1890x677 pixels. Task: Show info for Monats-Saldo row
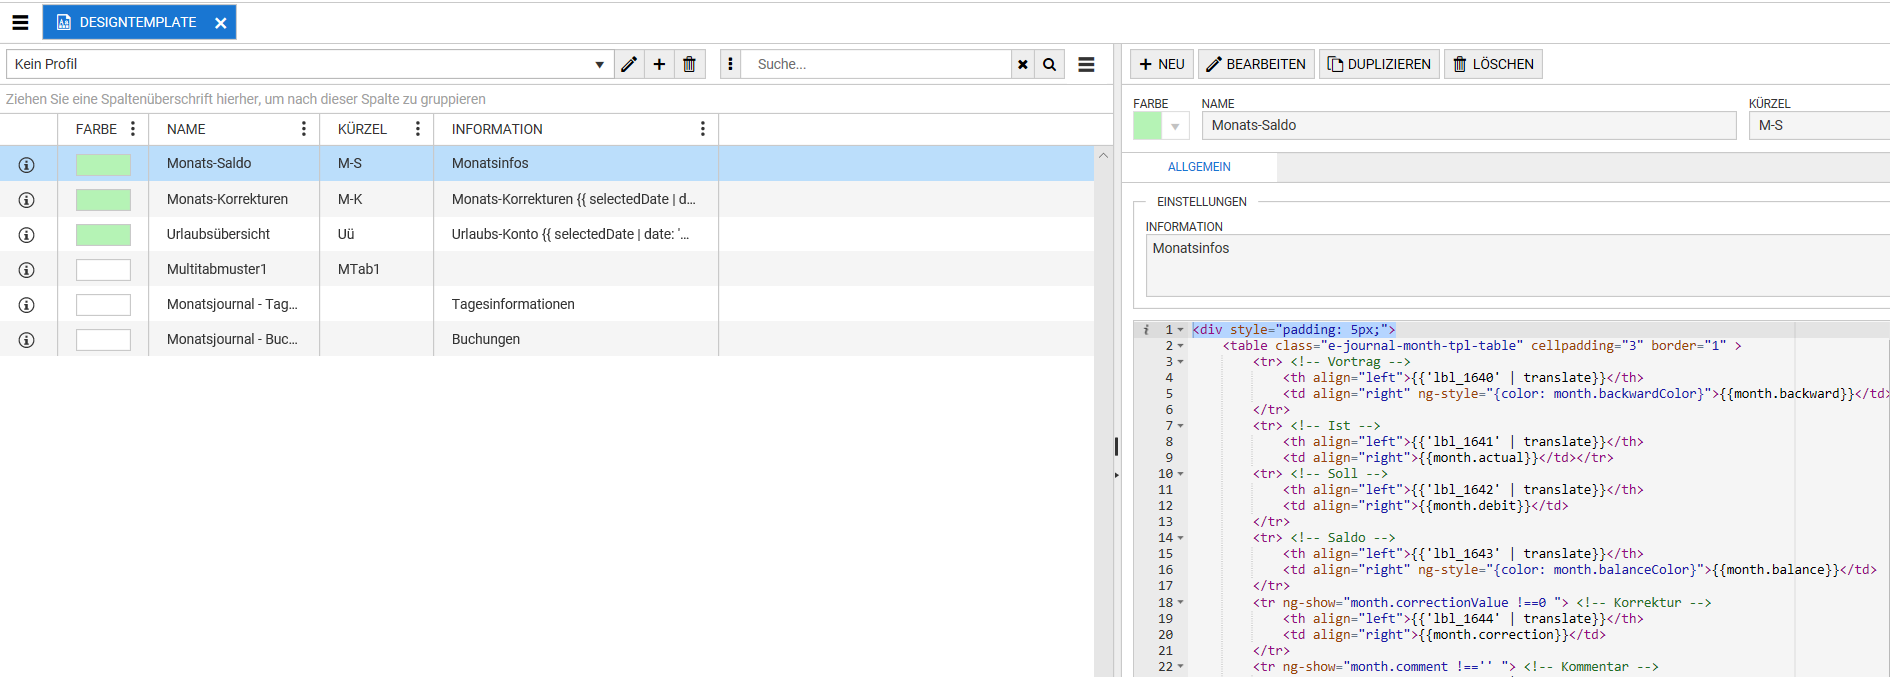click(x=27, y=165)
